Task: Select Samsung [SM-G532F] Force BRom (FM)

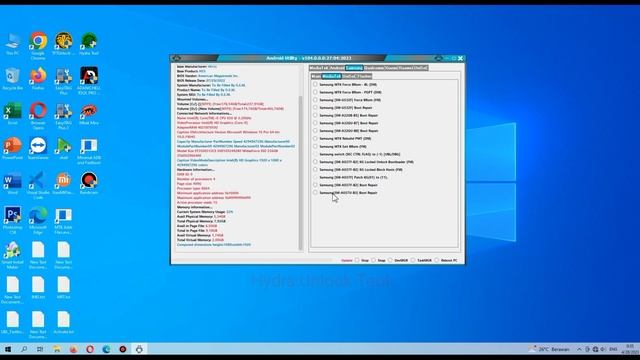Action: pyautogui.click(x=347, y=100)
